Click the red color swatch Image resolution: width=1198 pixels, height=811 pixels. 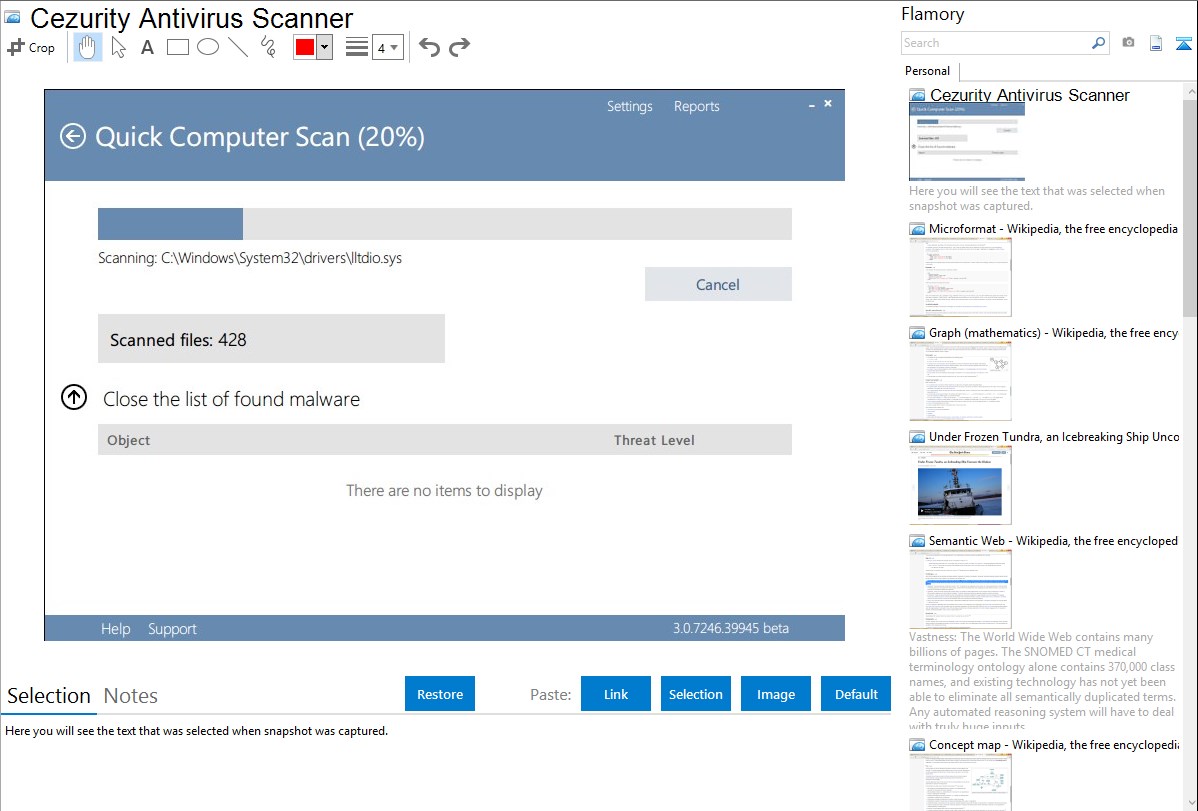point(305,47)
